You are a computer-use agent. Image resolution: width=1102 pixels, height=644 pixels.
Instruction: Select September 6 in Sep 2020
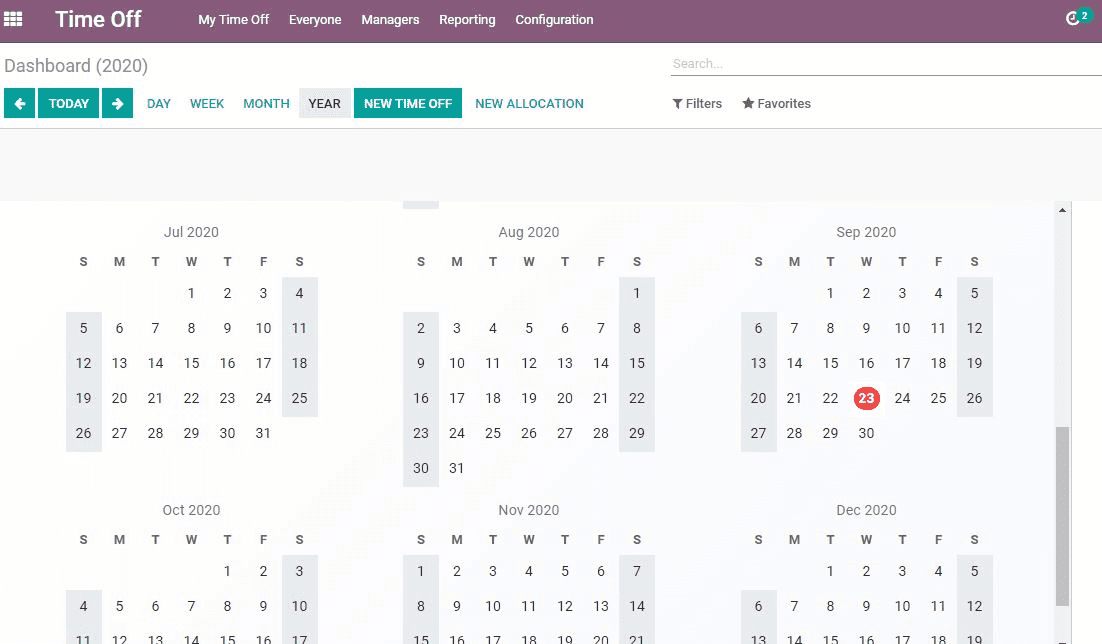(x=758, y=328)
